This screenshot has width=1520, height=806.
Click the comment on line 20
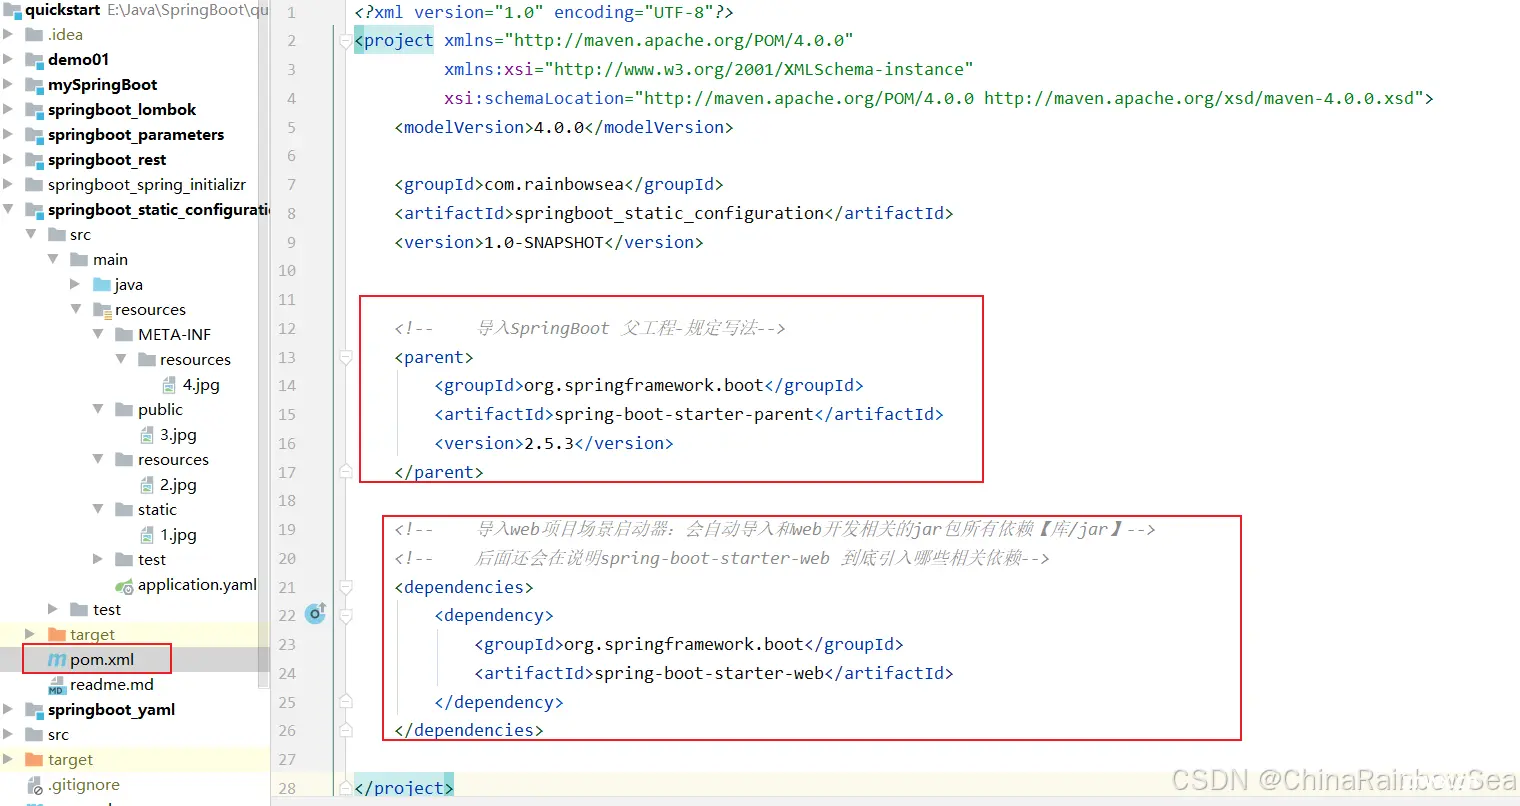coord(721,558)
